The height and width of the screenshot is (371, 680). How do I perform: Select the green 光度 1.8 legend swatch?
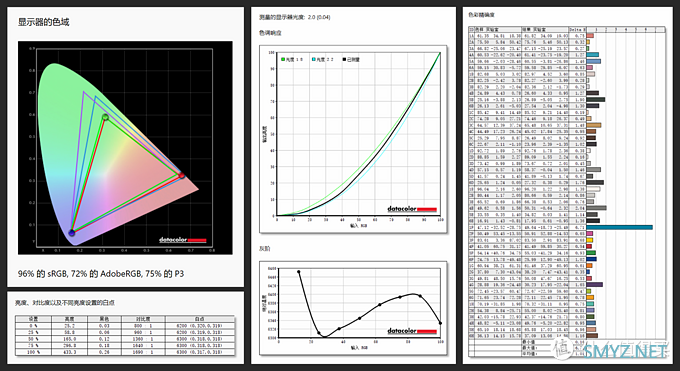pos(283,59)
